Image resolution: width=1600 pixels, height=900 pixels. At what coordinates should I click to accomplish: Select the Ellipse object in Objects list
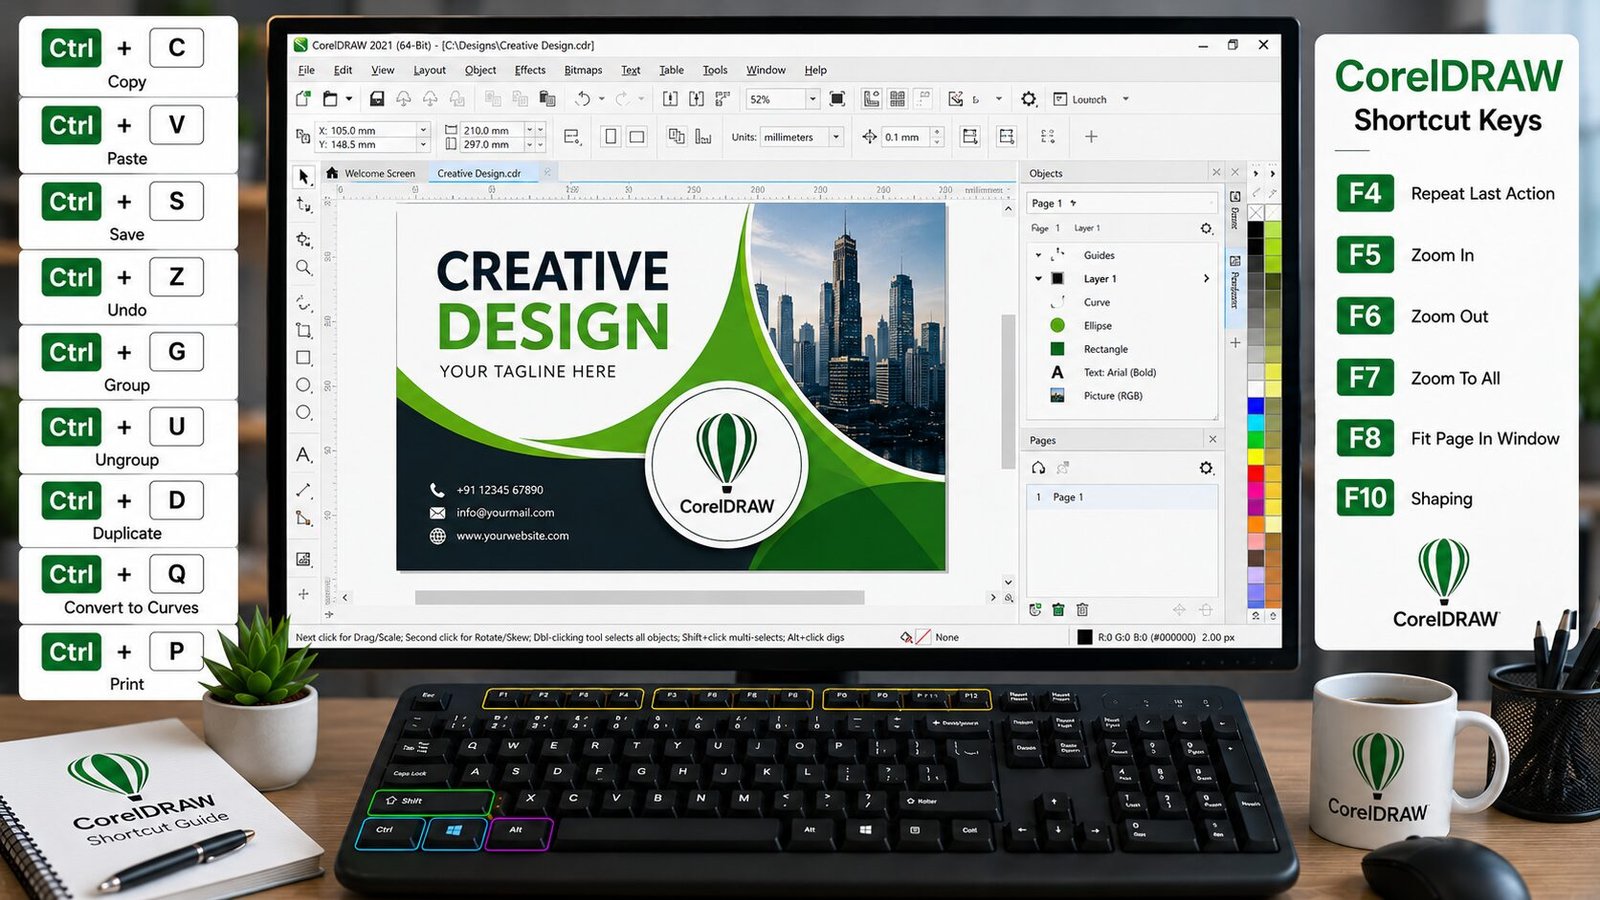(1097, 325)
